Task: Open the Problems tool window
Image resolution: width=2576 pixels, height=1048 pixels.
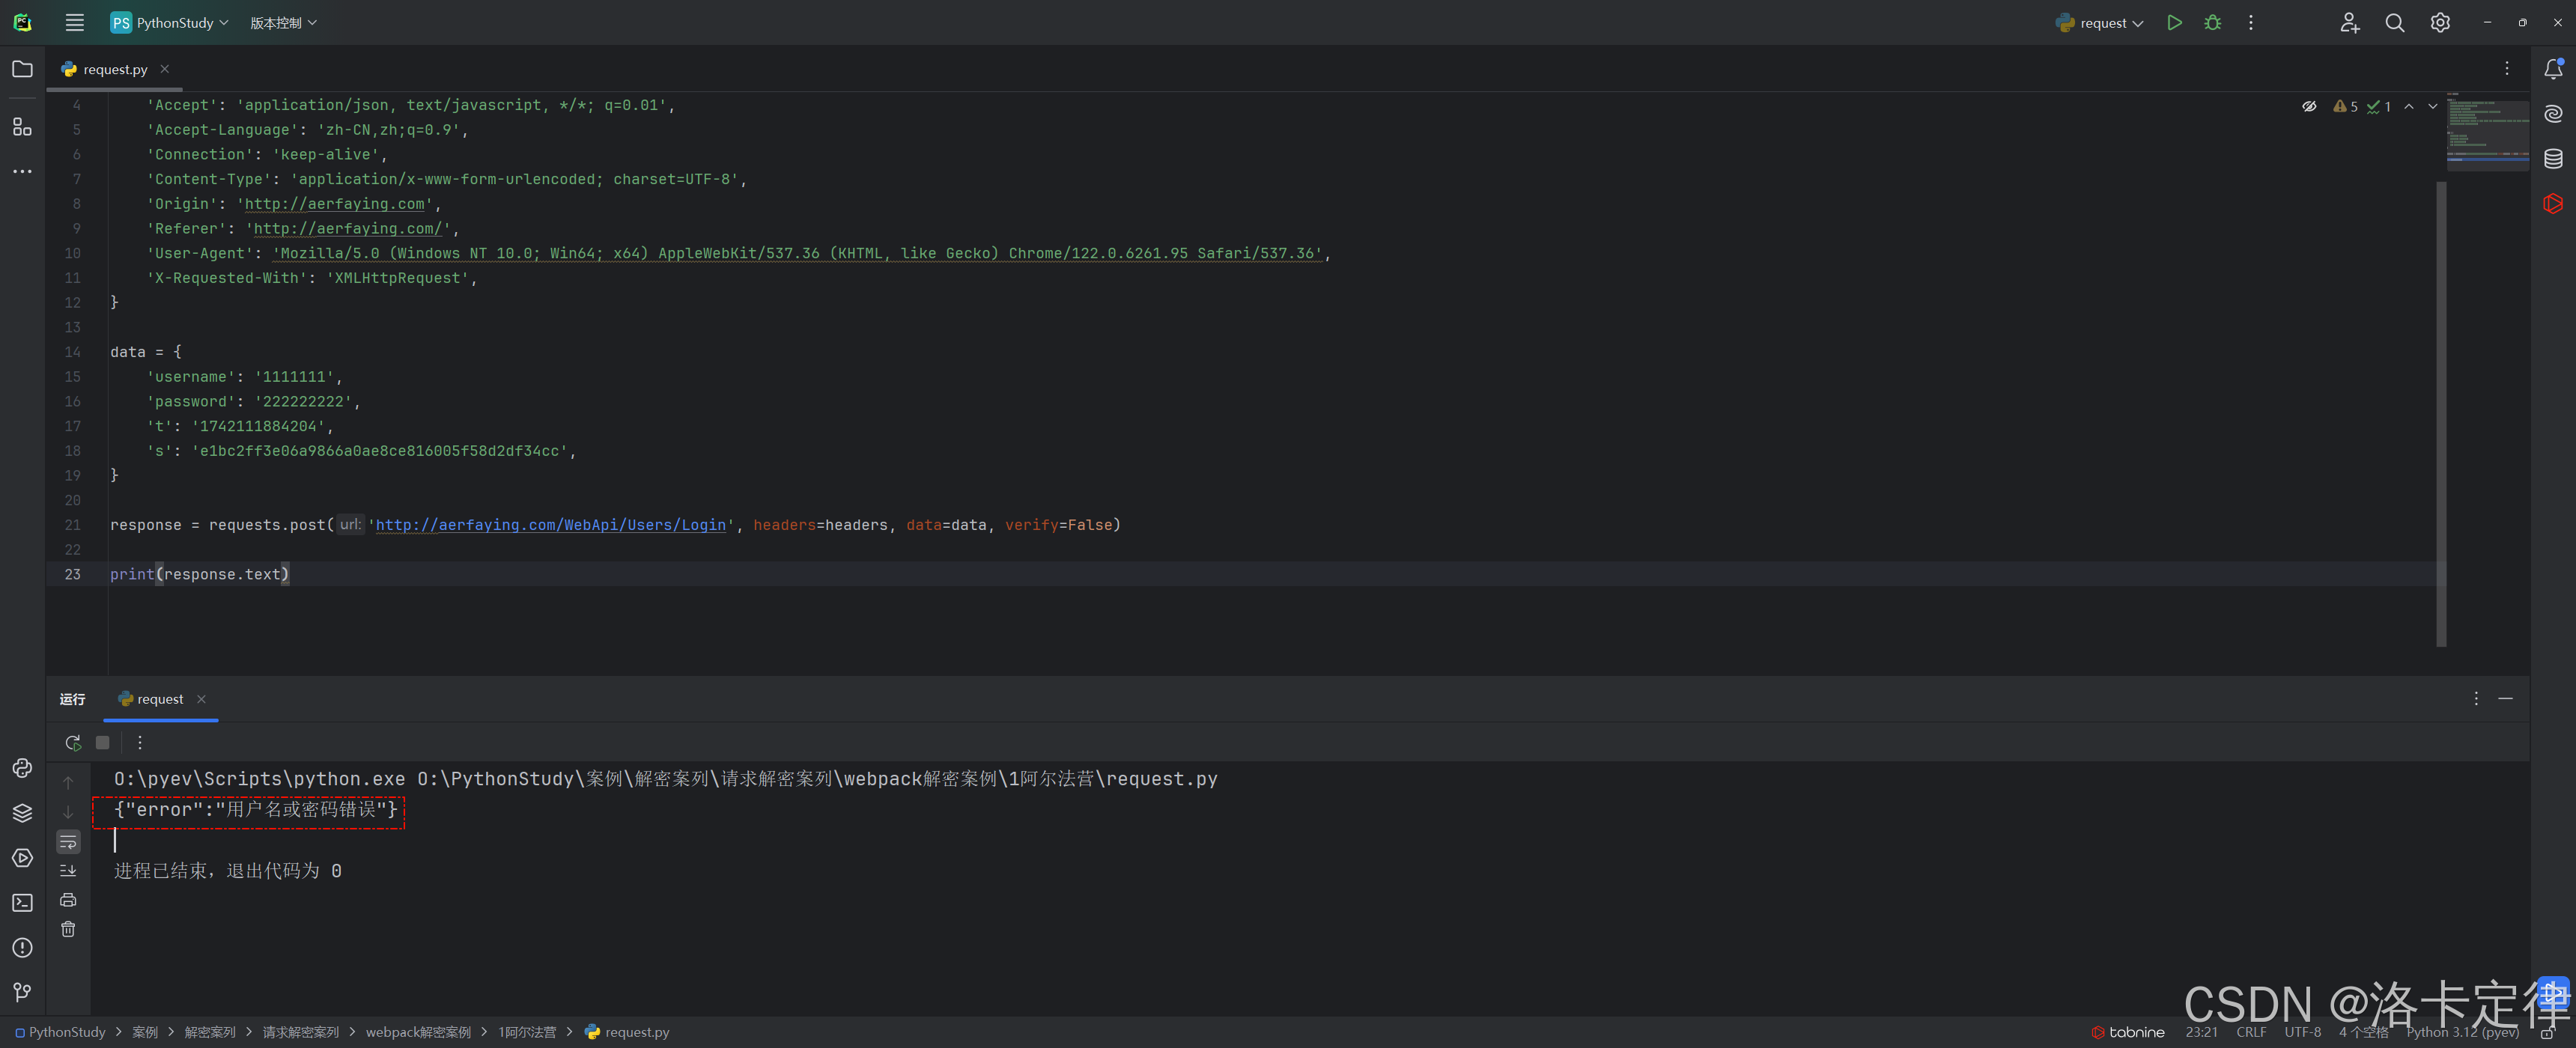Action: (22, 948)
